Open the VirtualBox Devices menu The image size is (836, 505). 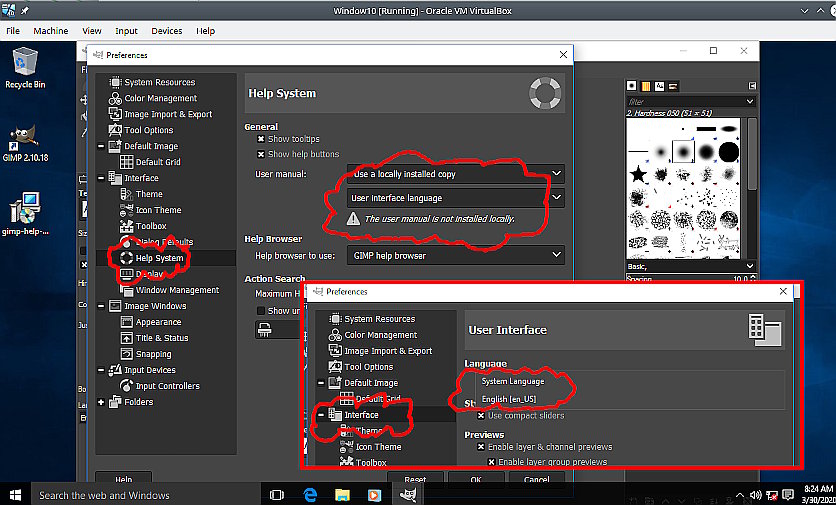[x=167, y=31]
